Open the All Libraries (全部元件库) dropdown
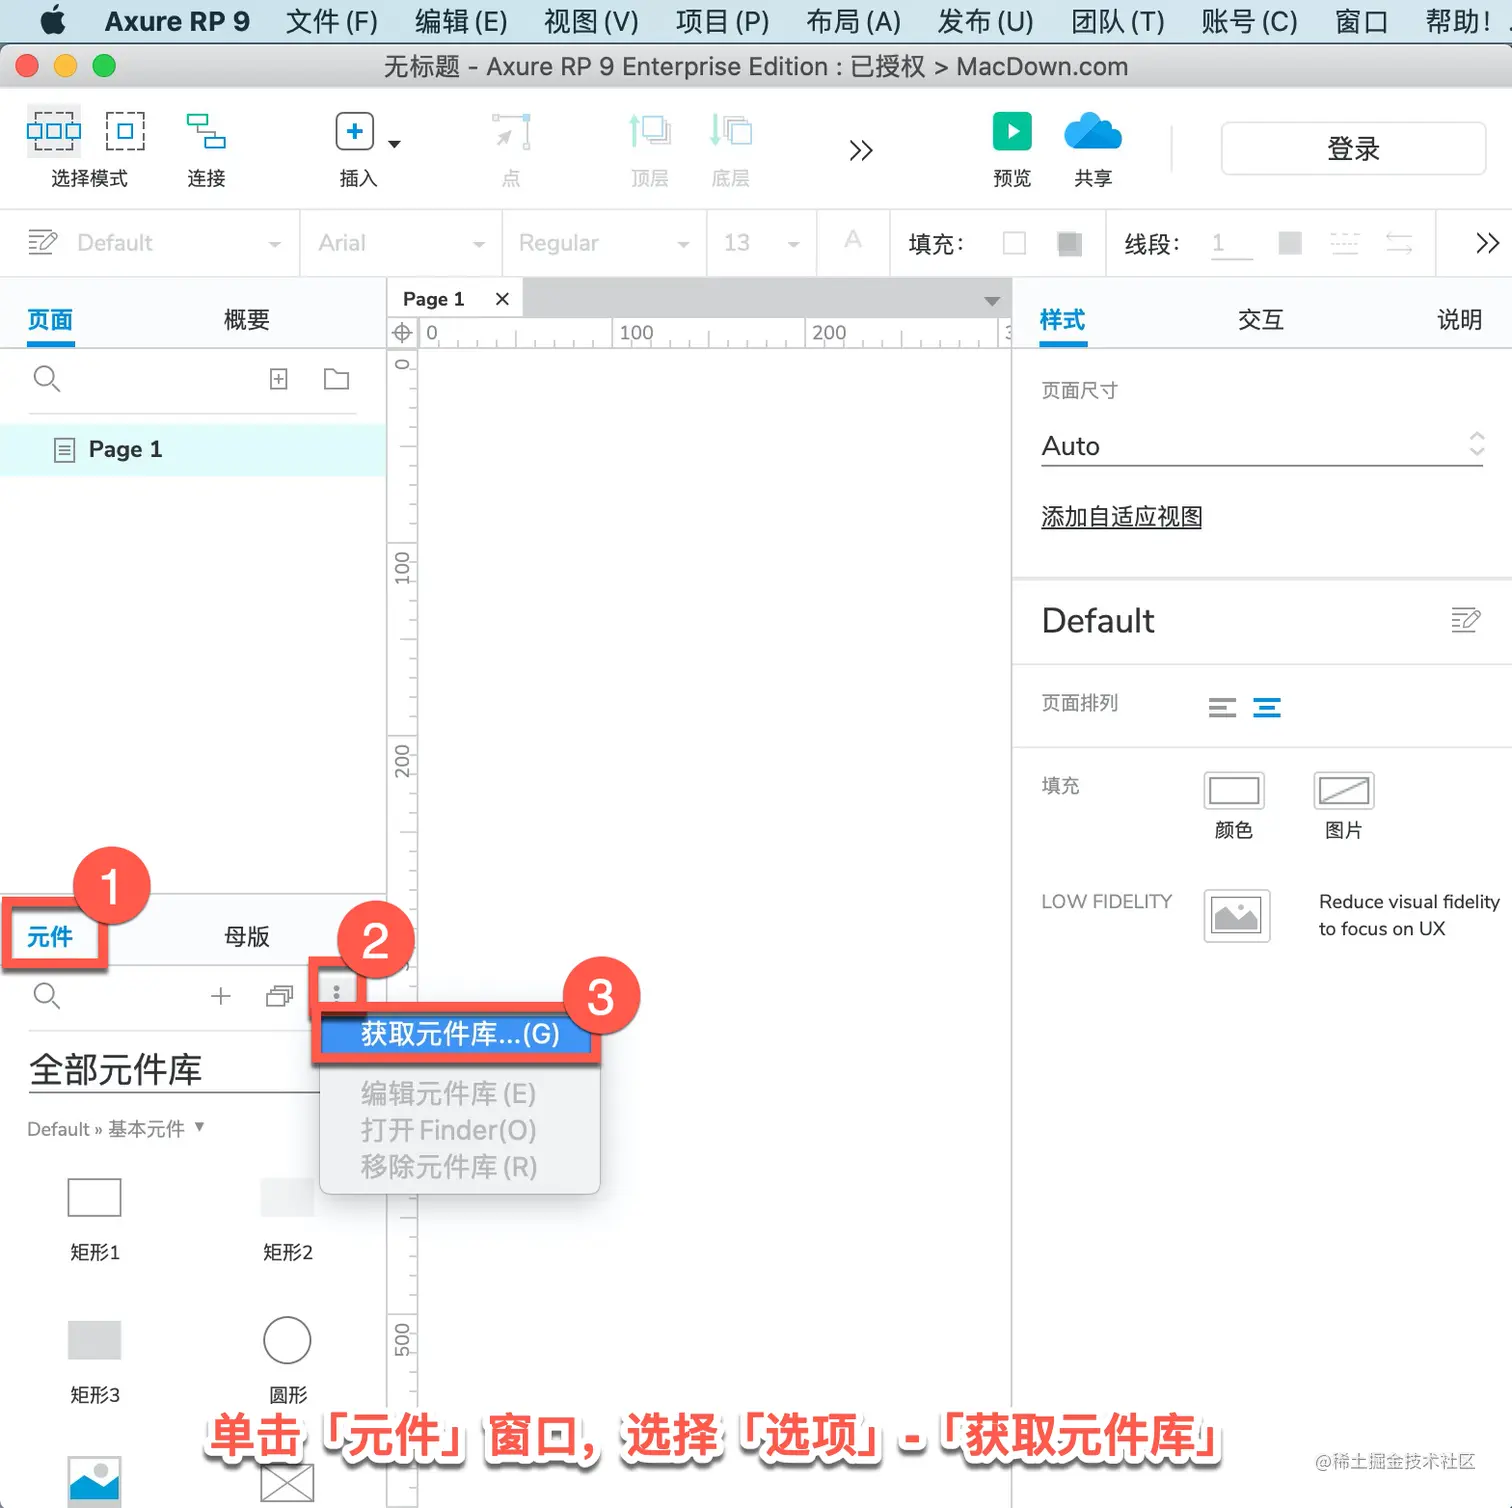 tap(175, 1070)
